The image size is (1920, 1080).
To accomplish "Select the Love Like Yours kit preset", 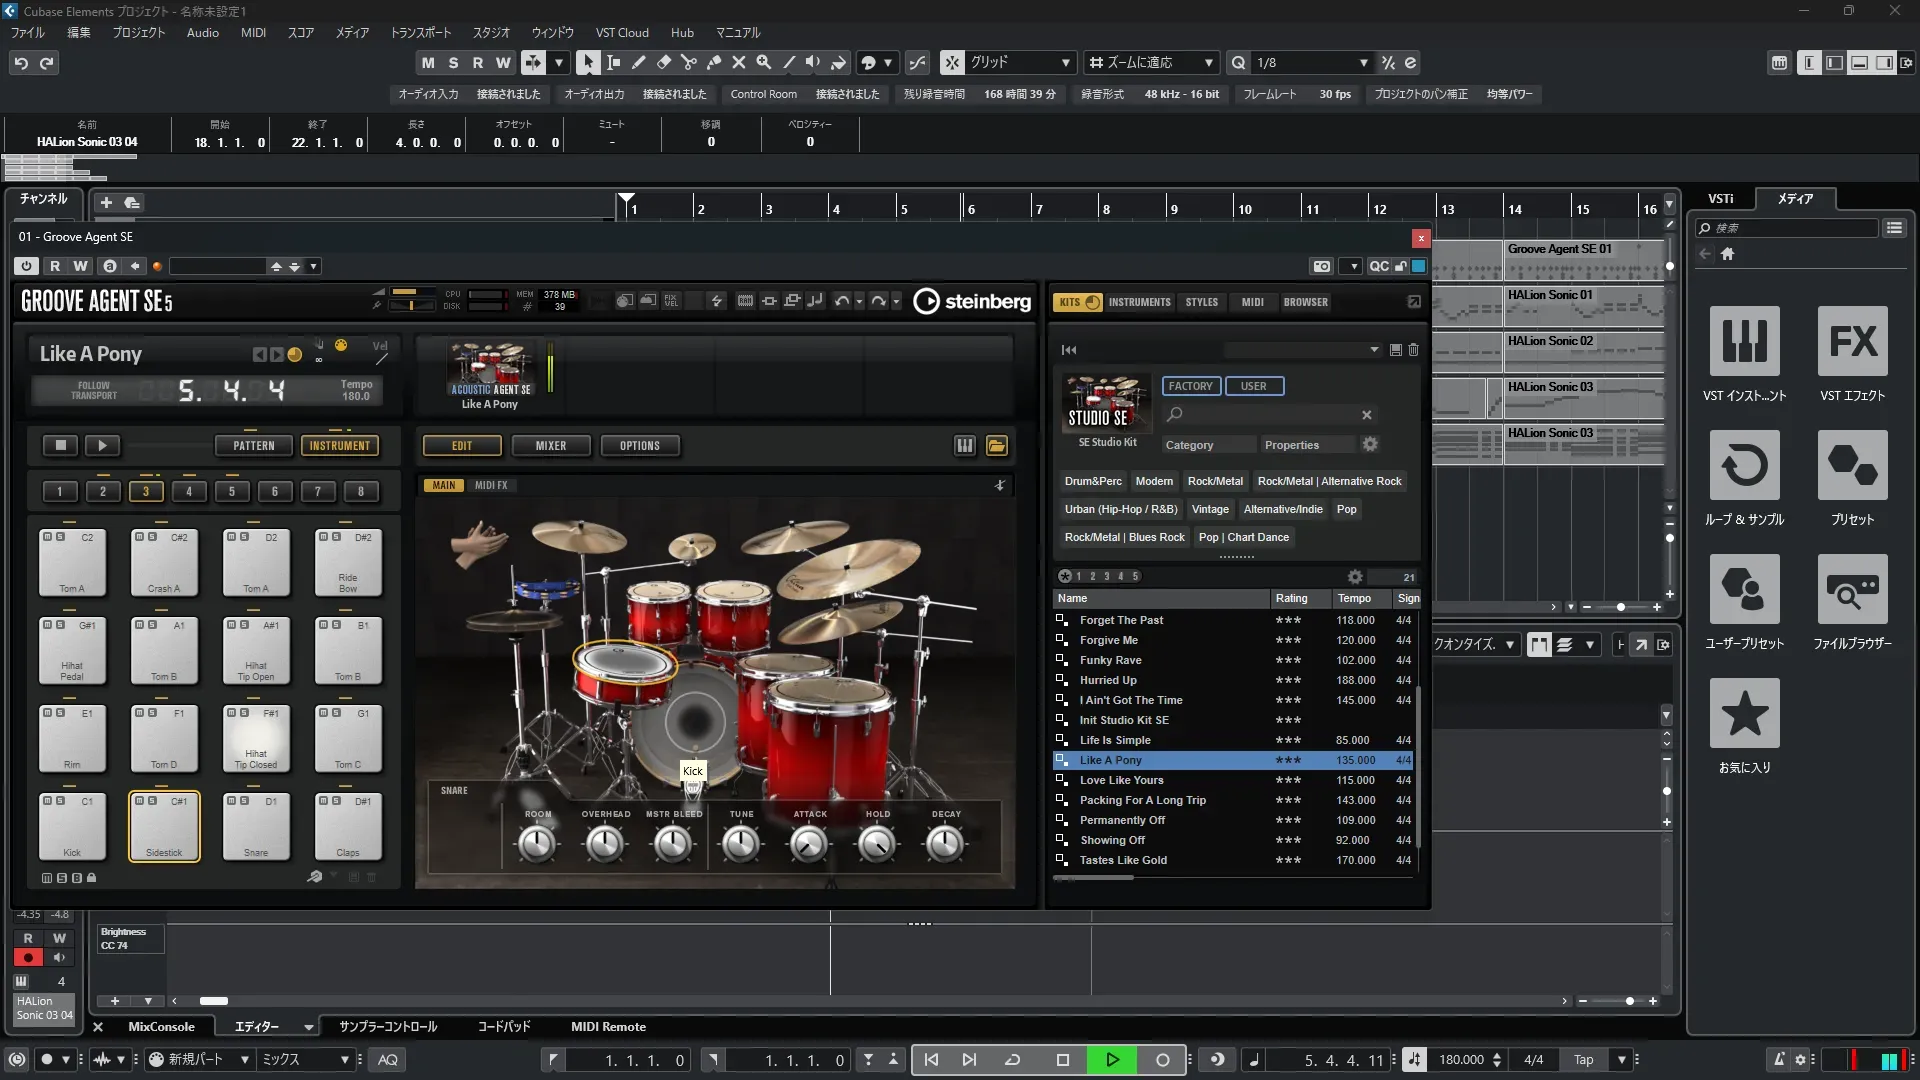I will (1121, 780).
